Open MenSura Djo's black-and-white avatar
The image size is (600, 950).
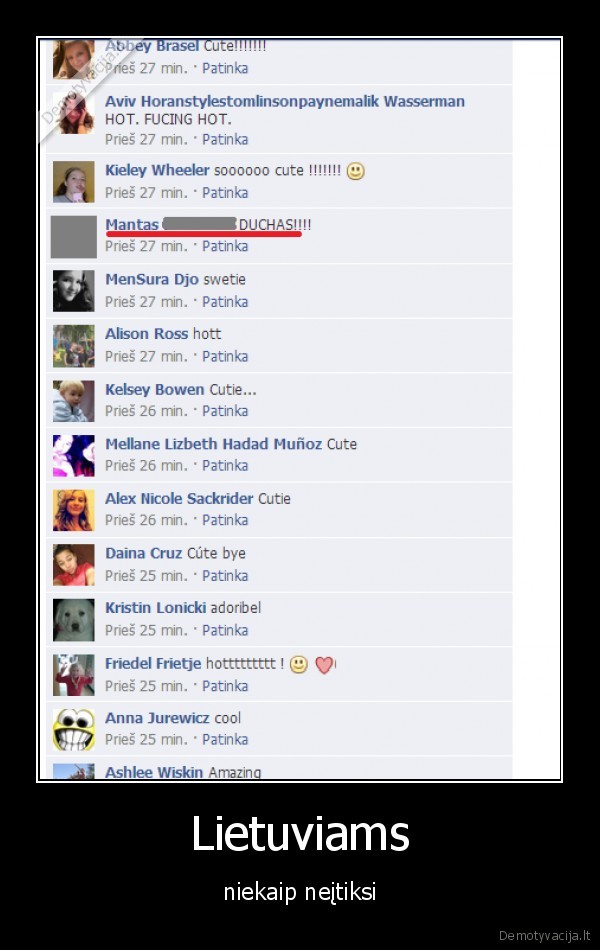(73, 291)
